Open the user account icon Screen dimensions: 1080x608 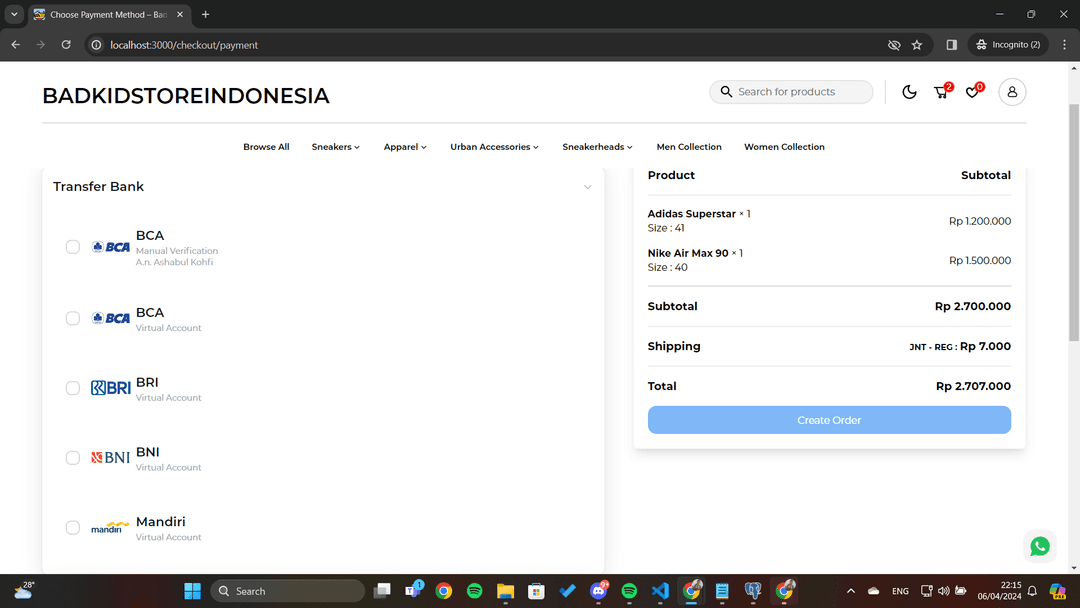[x=1012, y=92]
